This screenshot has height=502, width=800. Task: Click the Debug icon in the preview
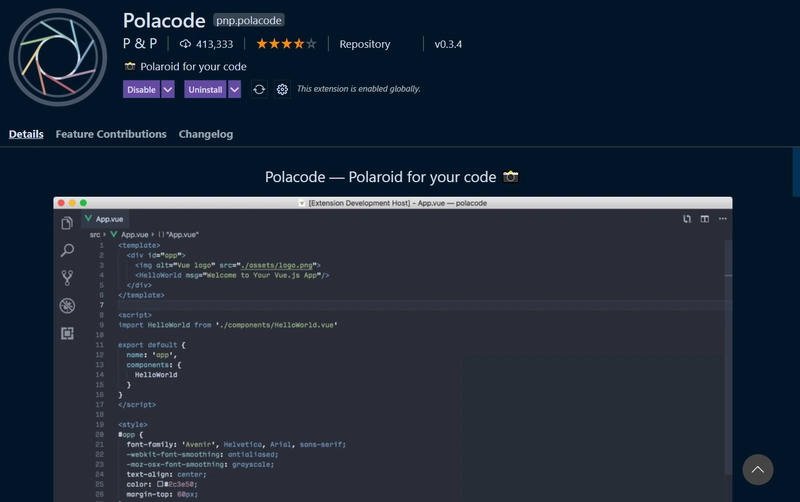click(x=67, y=306)
